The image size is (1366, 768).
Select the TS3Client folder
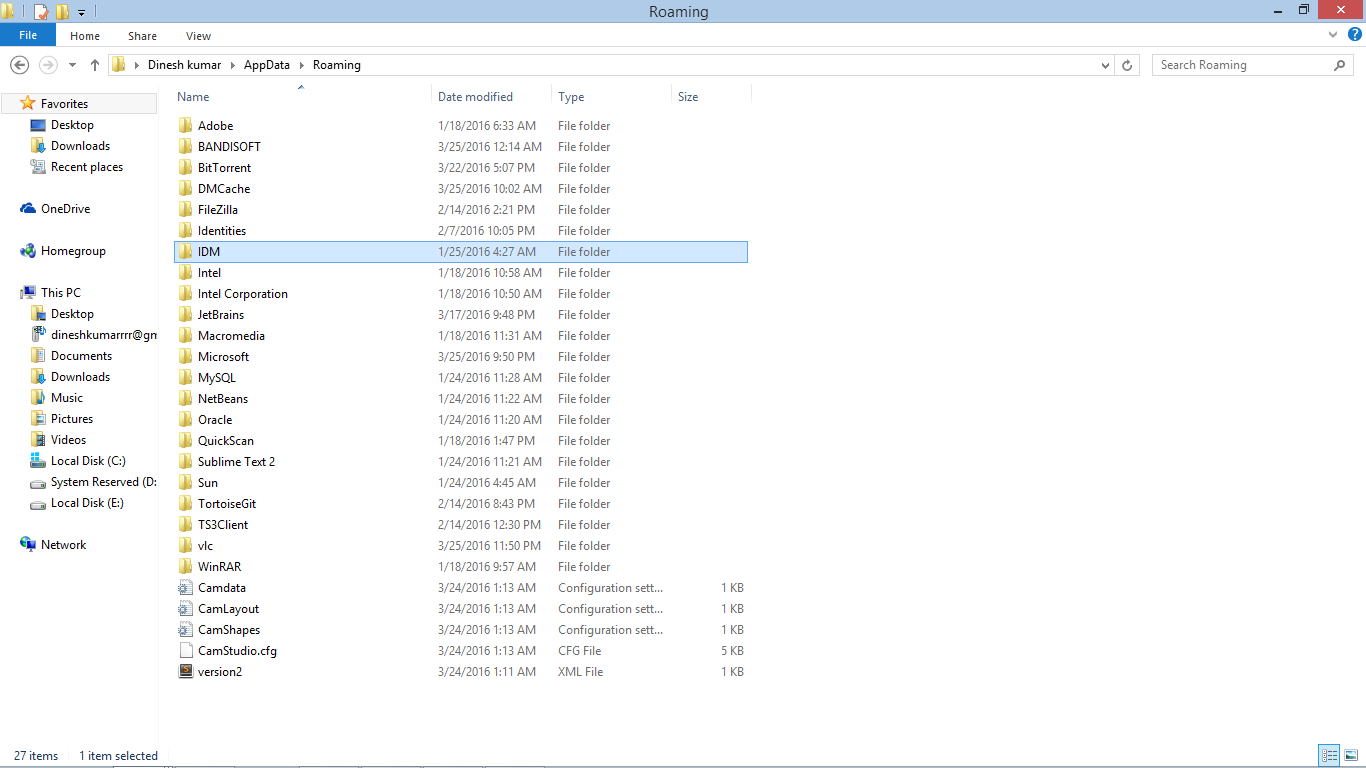[x=223, y=525]
